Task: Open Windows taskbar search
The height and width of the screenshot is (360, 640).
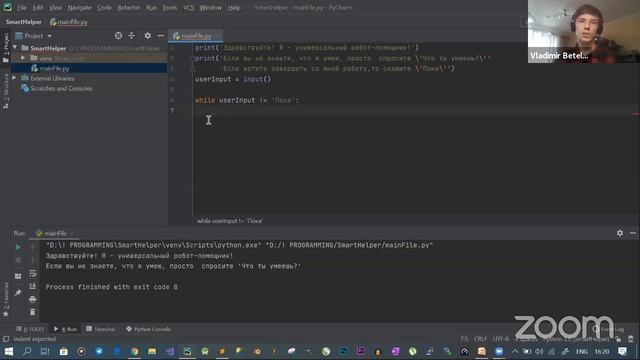Action: [x=27, y=351]
